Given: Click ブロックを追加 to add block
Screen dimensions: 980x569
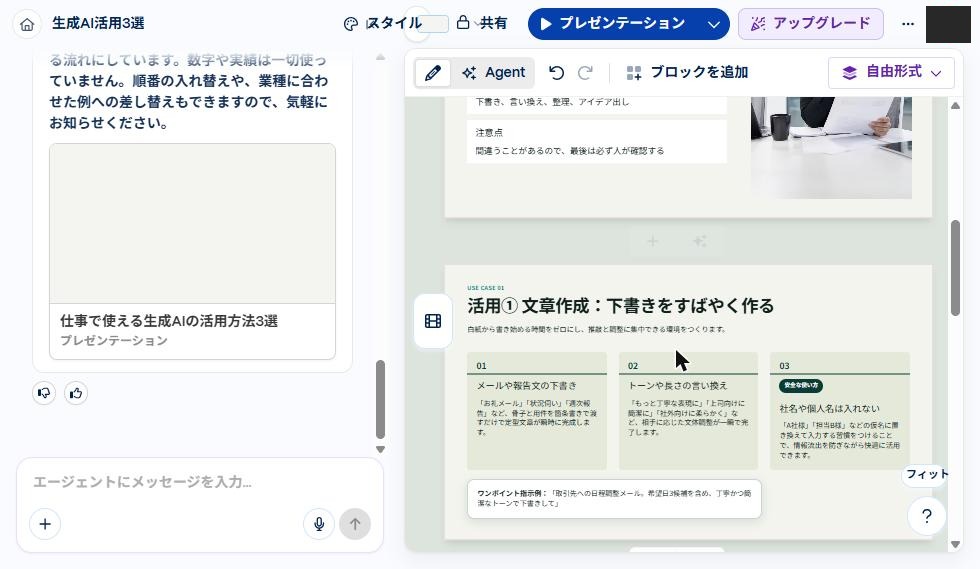Looking at the screenshot, I should (687, 73).
